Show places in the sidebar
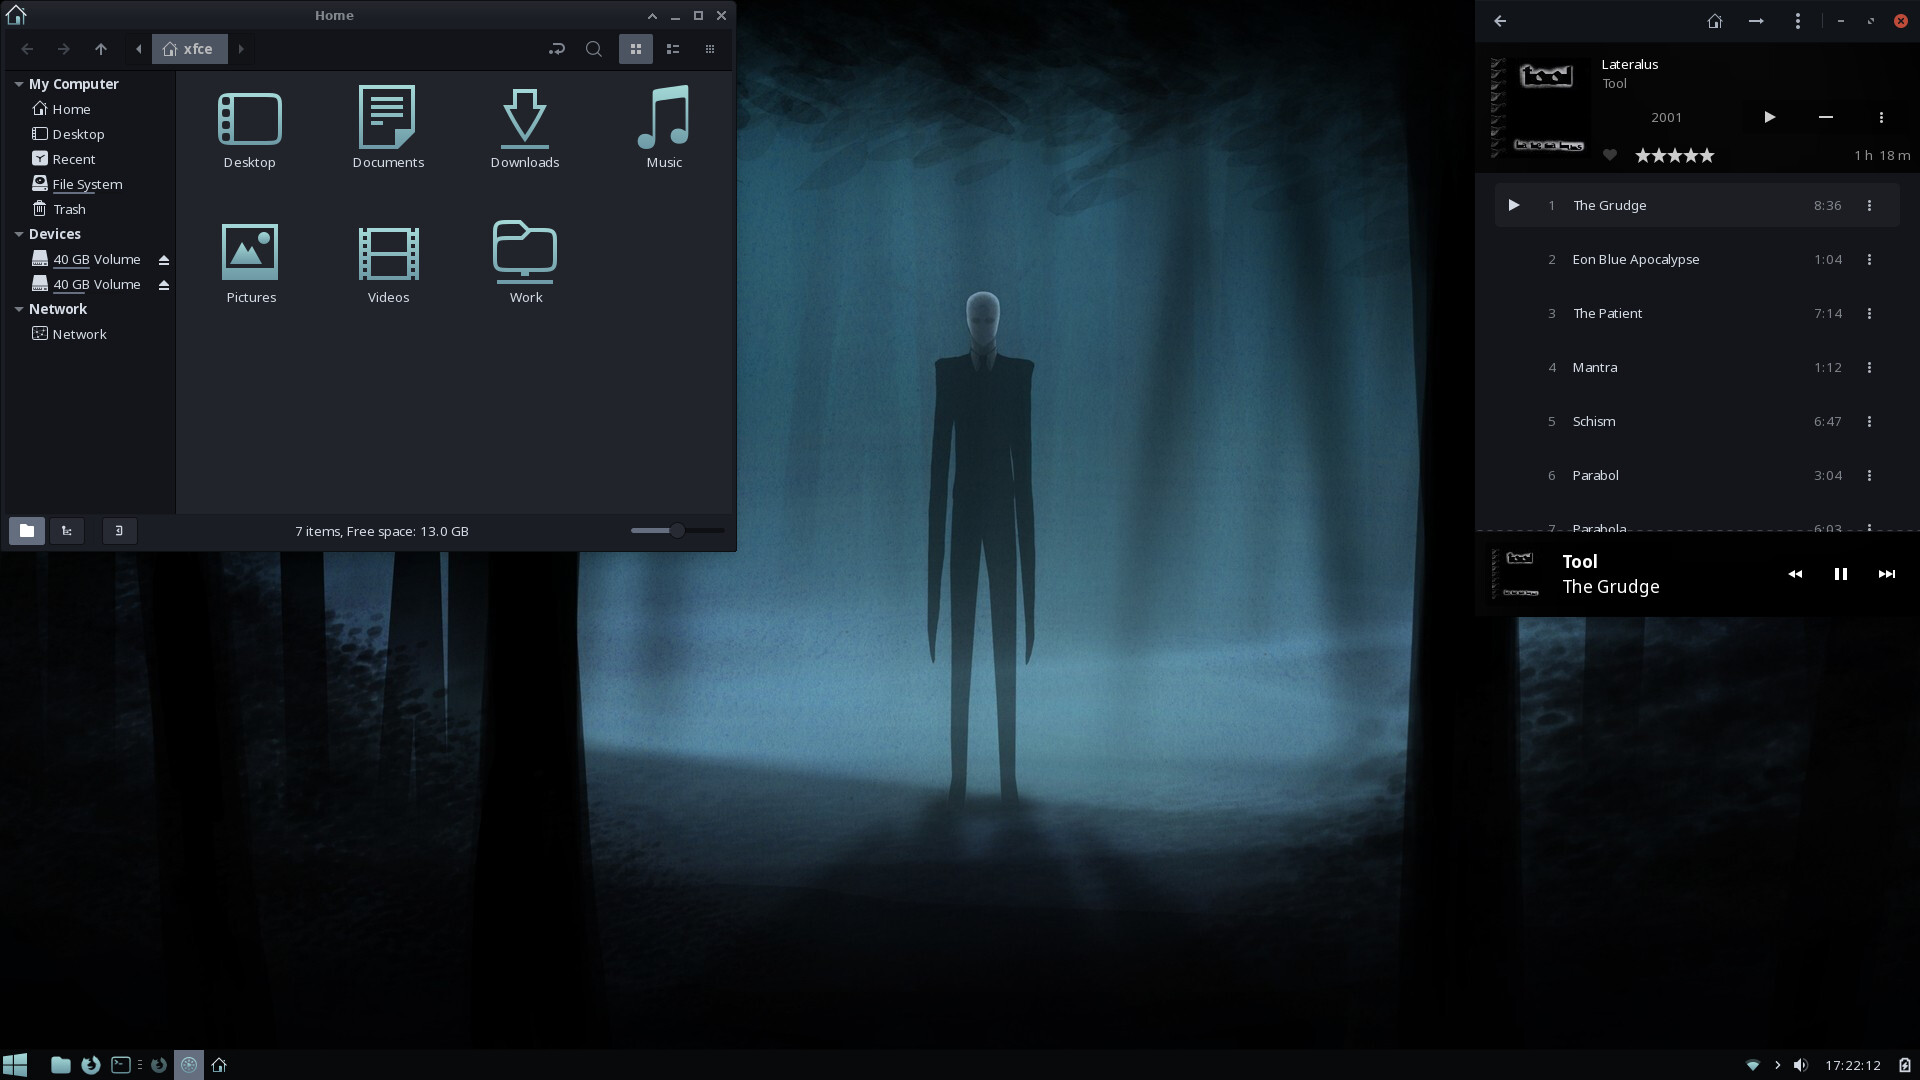Image resolution: width=1920 pixels, height=1080 pixels. [x=27, y=531]
